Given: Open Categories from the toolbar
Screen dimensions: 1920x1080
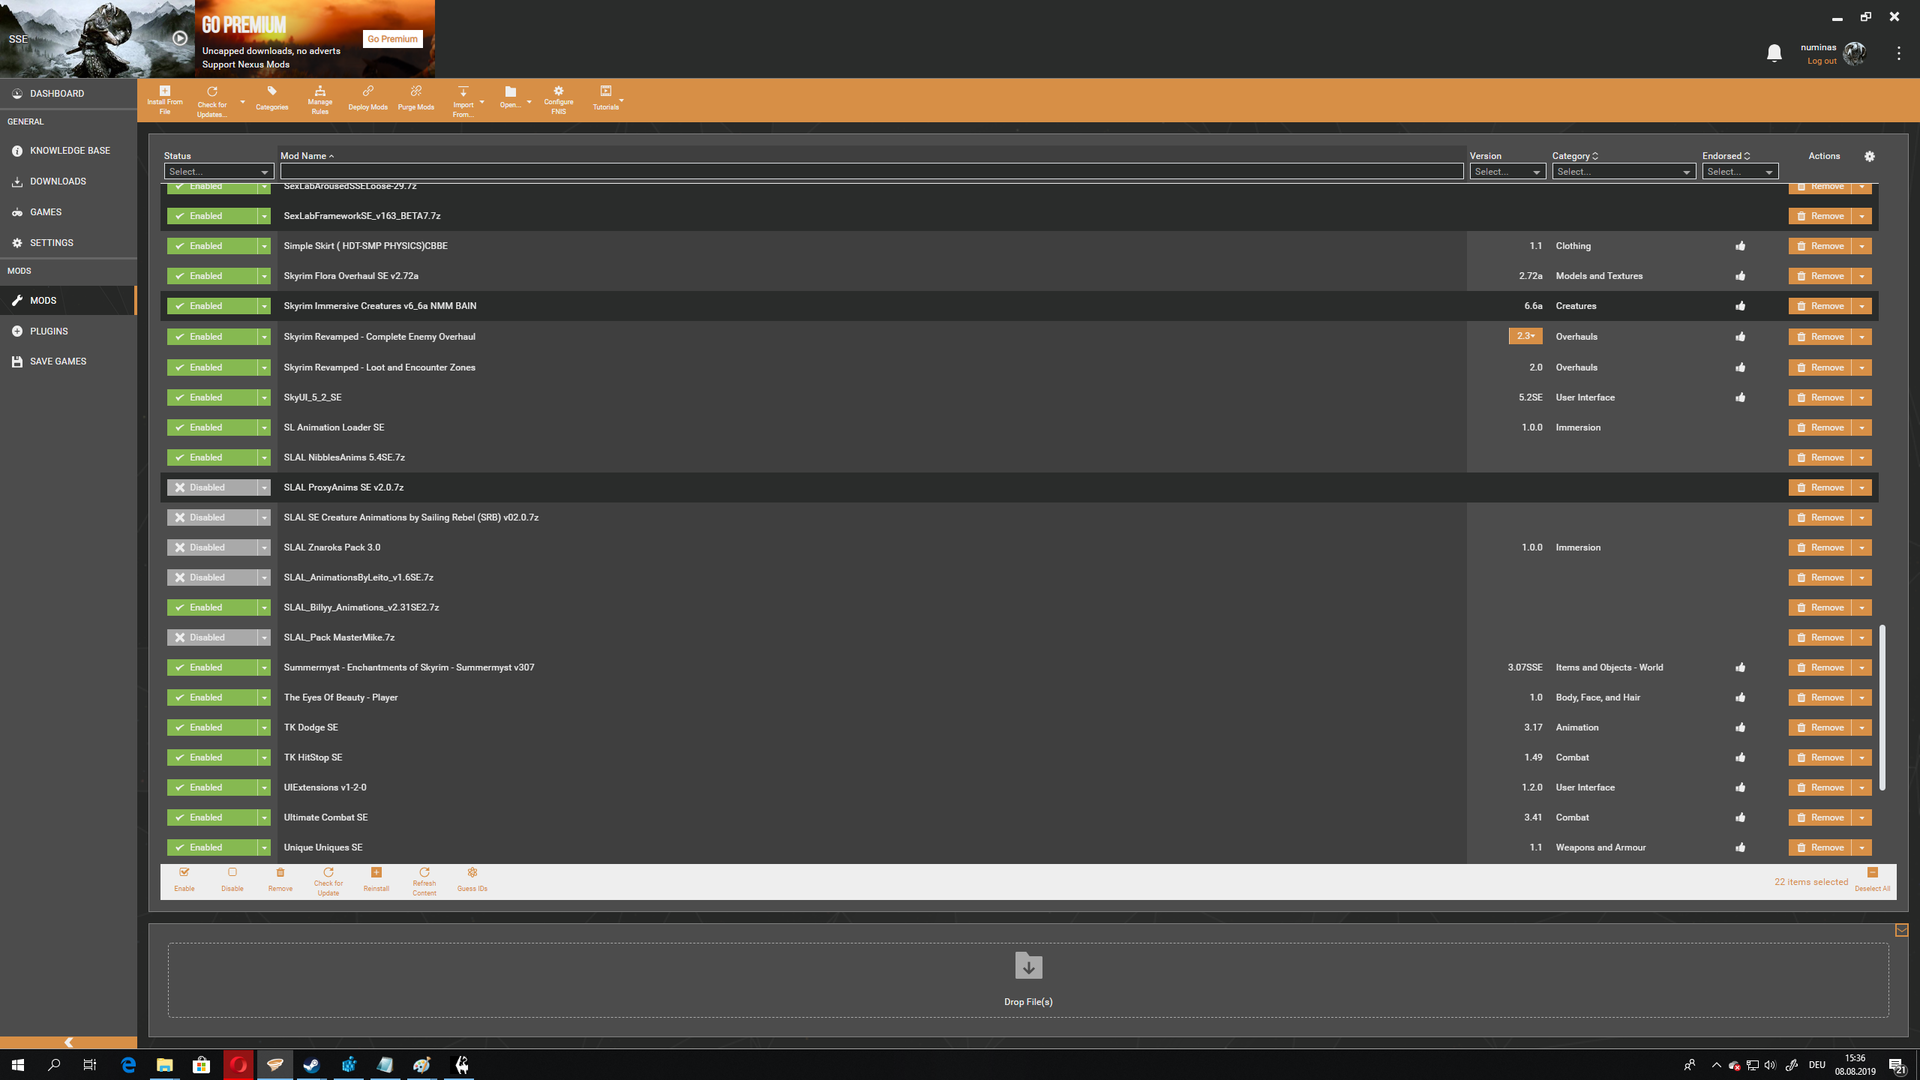Looking at the screenshot, I should (272, 98).
